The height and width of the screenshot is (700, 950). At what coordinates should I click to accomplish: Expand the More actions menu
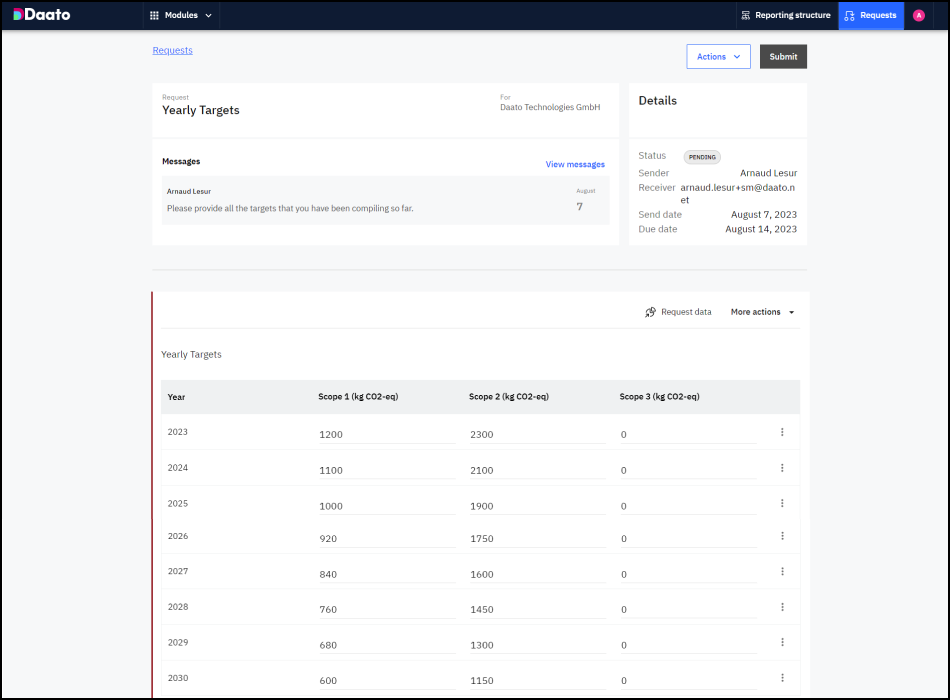coord(762,312)
